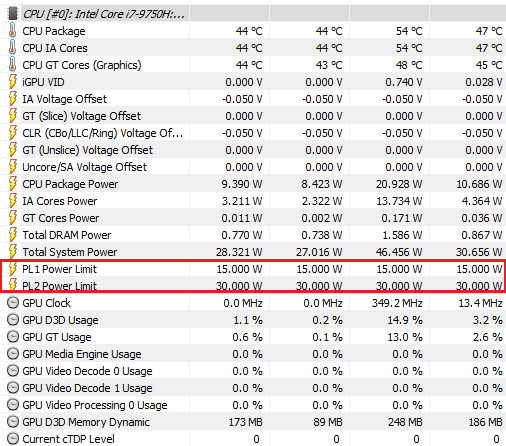The height and width of the screenshot is (446, 506).
Task: Click lightning icon beside iGPU VID
Action: (x=13, y=82)
